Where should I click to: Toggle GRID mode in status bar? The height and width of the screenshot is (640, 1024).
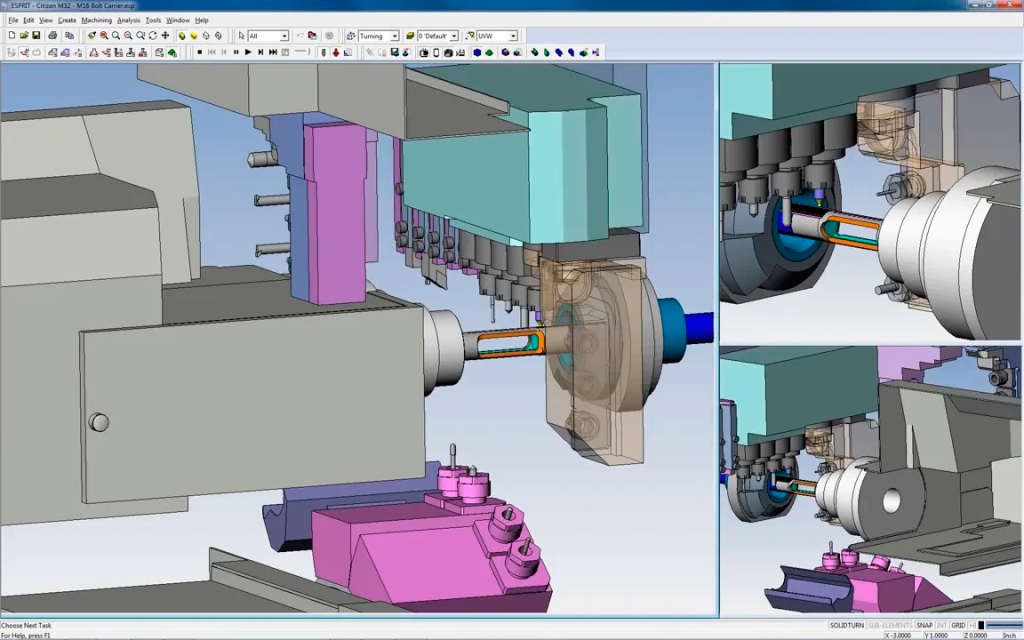(958, 625)
